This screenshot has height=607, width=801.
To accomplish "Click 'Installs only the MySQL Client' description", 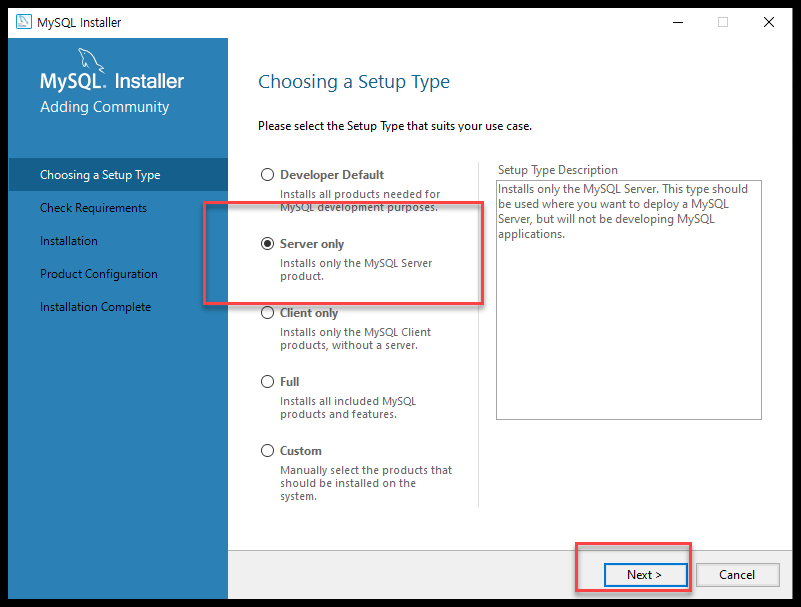I will point(356,339).
